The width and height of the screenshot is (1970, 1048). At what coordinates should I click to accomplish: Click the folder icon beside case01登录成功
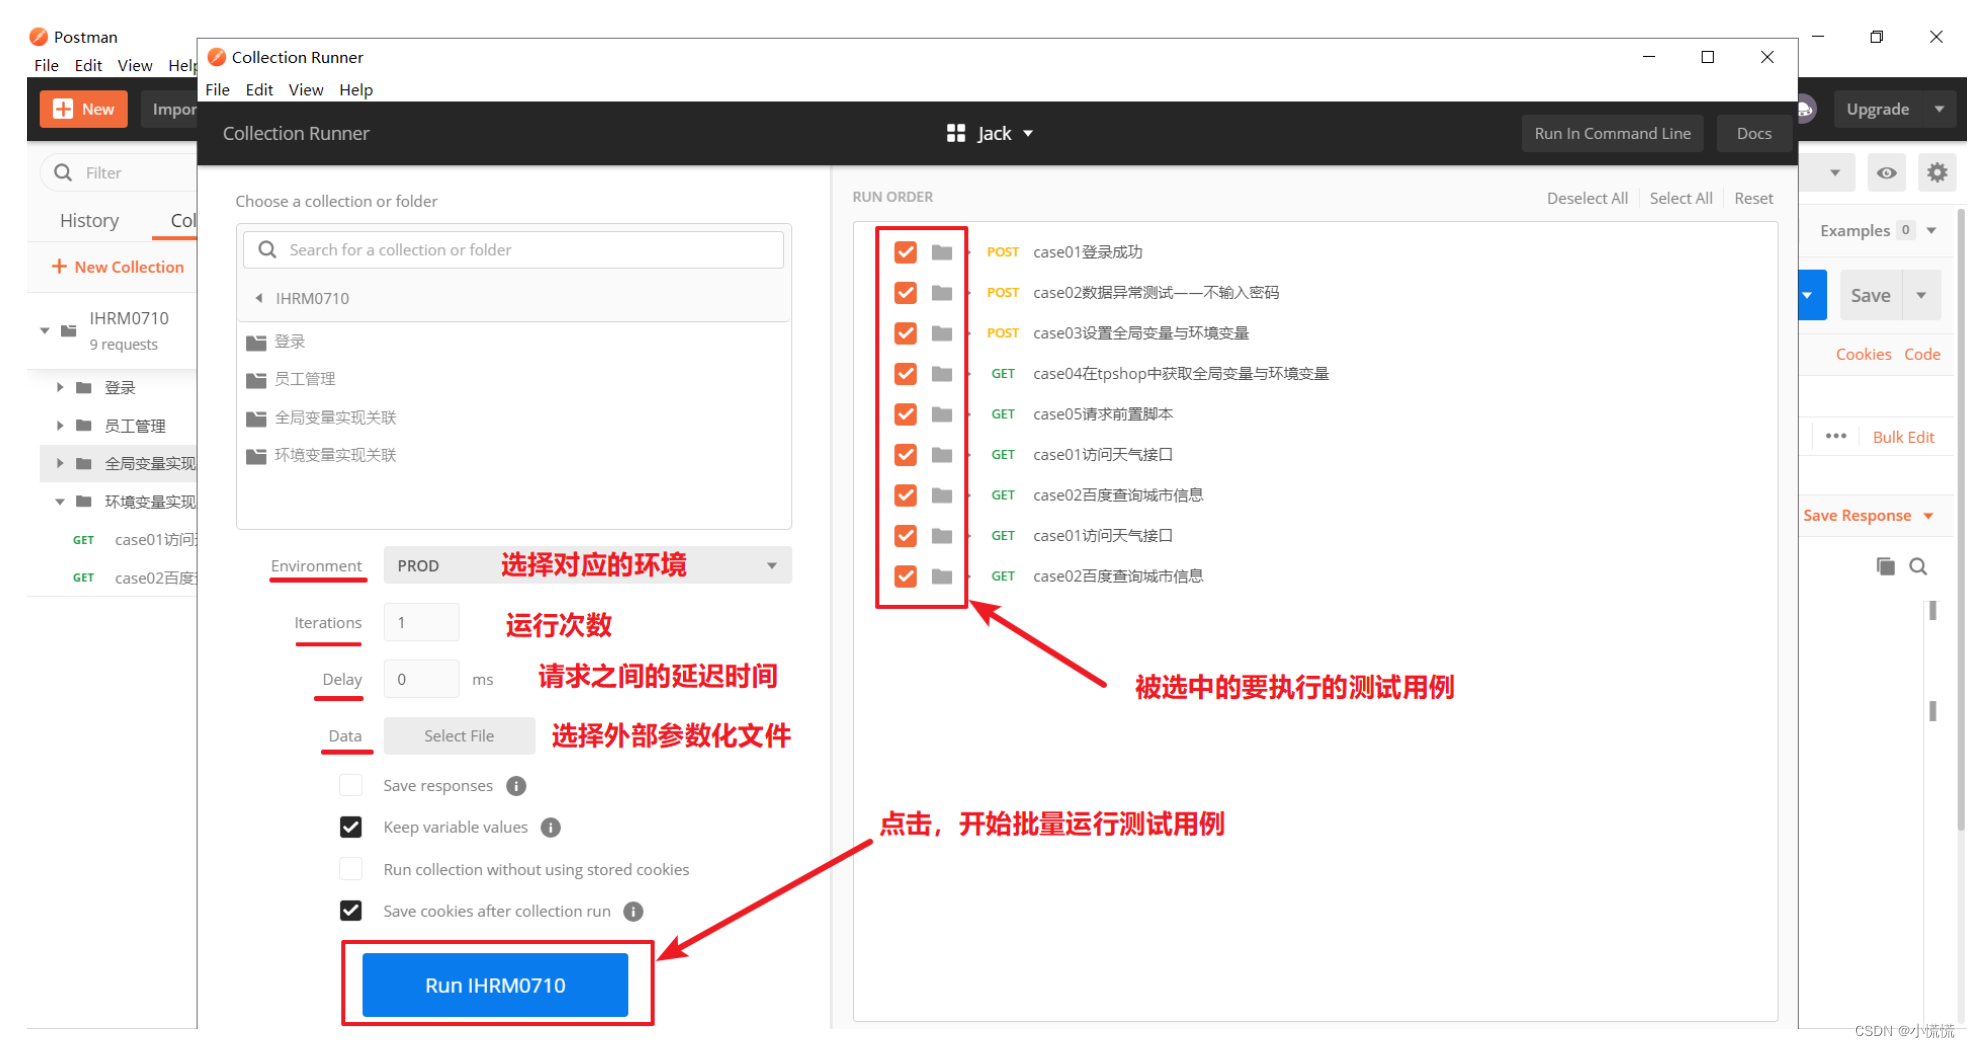click(x=942, y=252)
